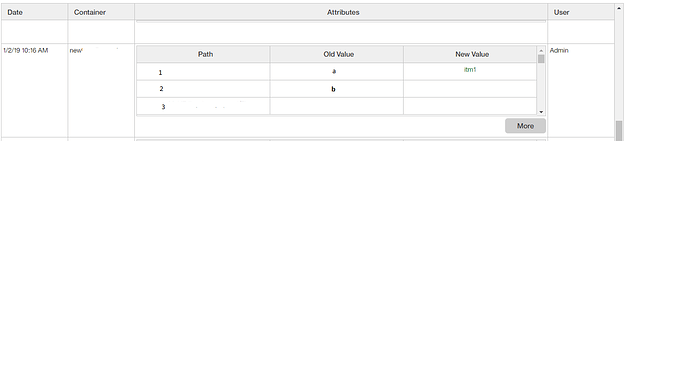690x387 pixels.
Task: Click the More button
Action: 525,126
